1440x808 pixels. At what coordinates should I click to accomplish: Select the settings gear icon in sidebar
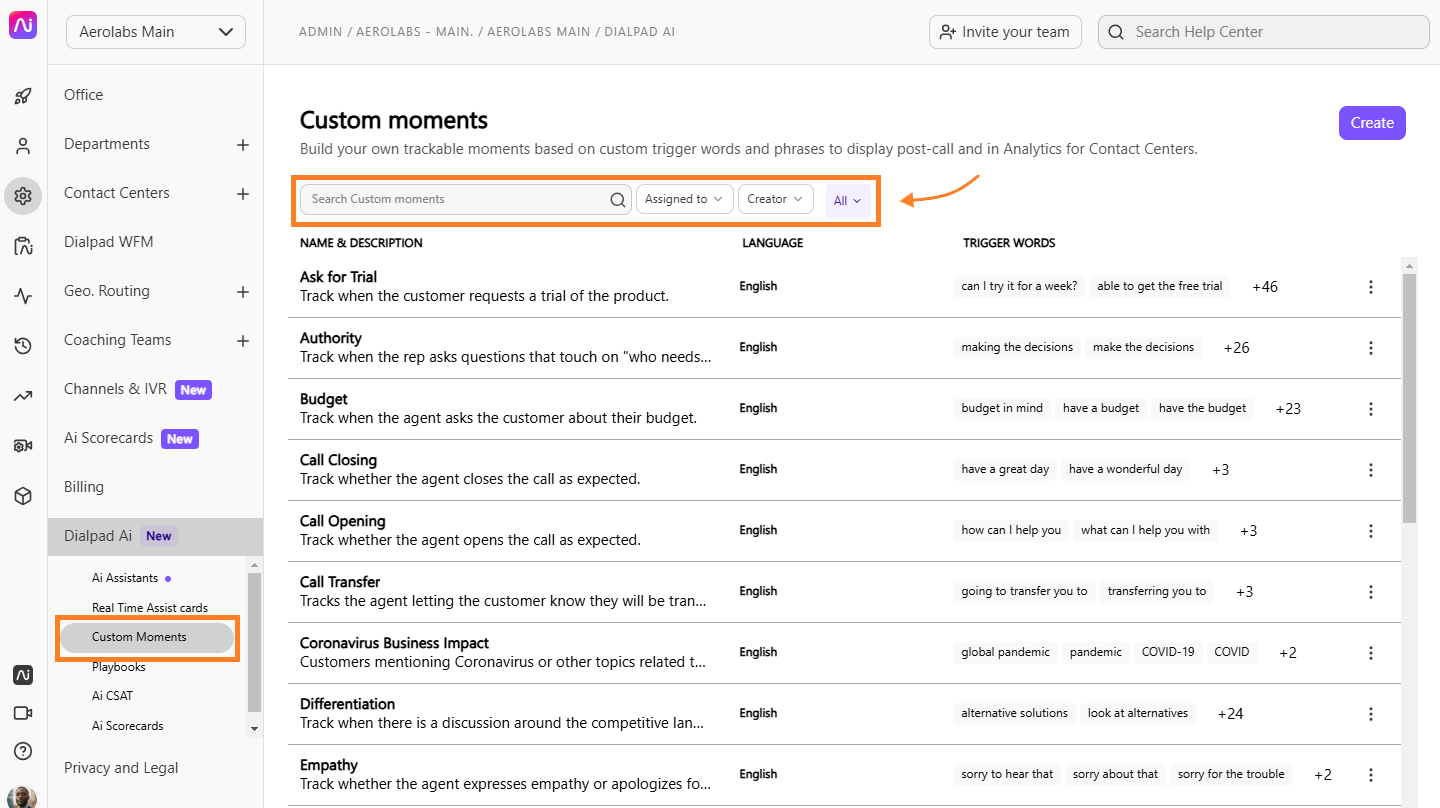[23, 196]
